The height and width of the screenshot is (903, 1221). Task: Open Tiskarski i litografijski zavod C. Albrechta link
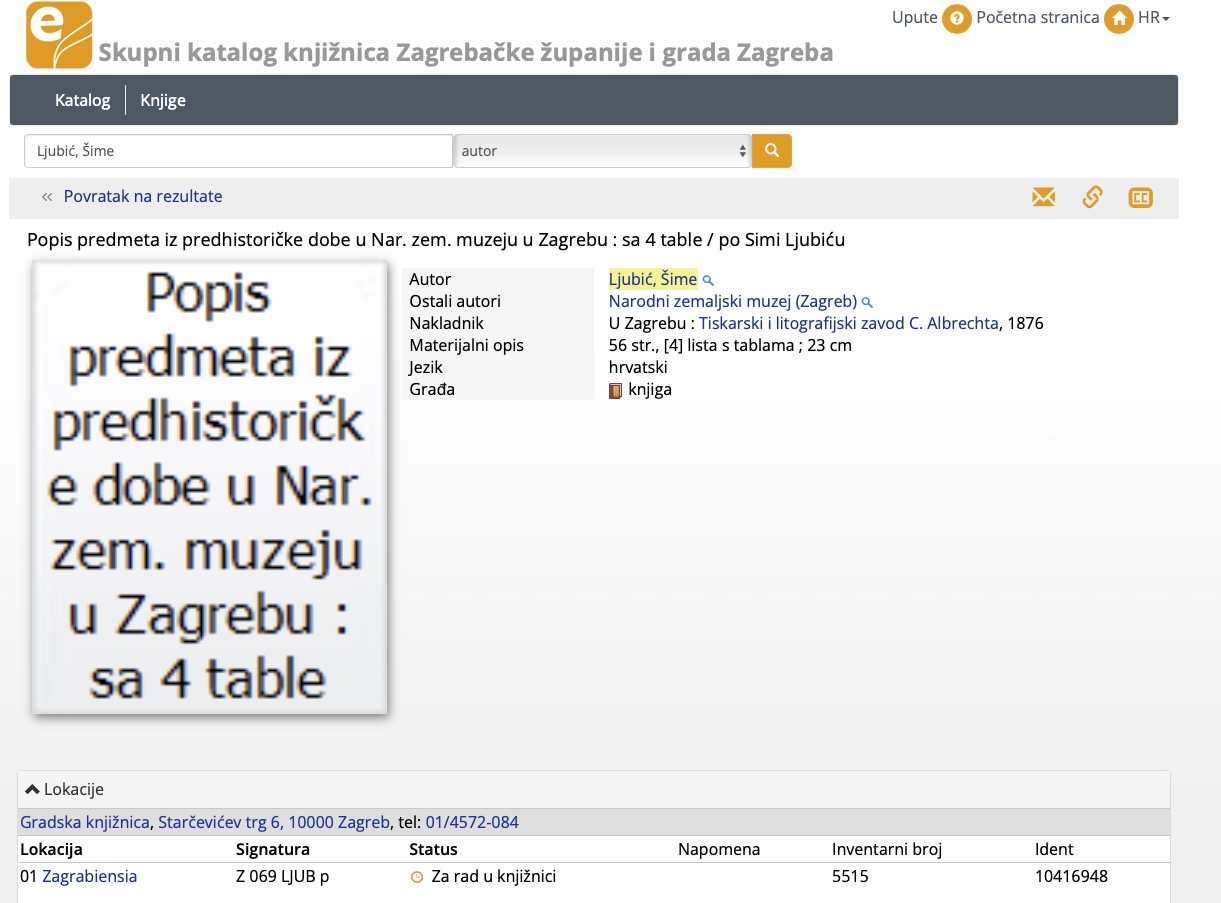pos(849,324)
